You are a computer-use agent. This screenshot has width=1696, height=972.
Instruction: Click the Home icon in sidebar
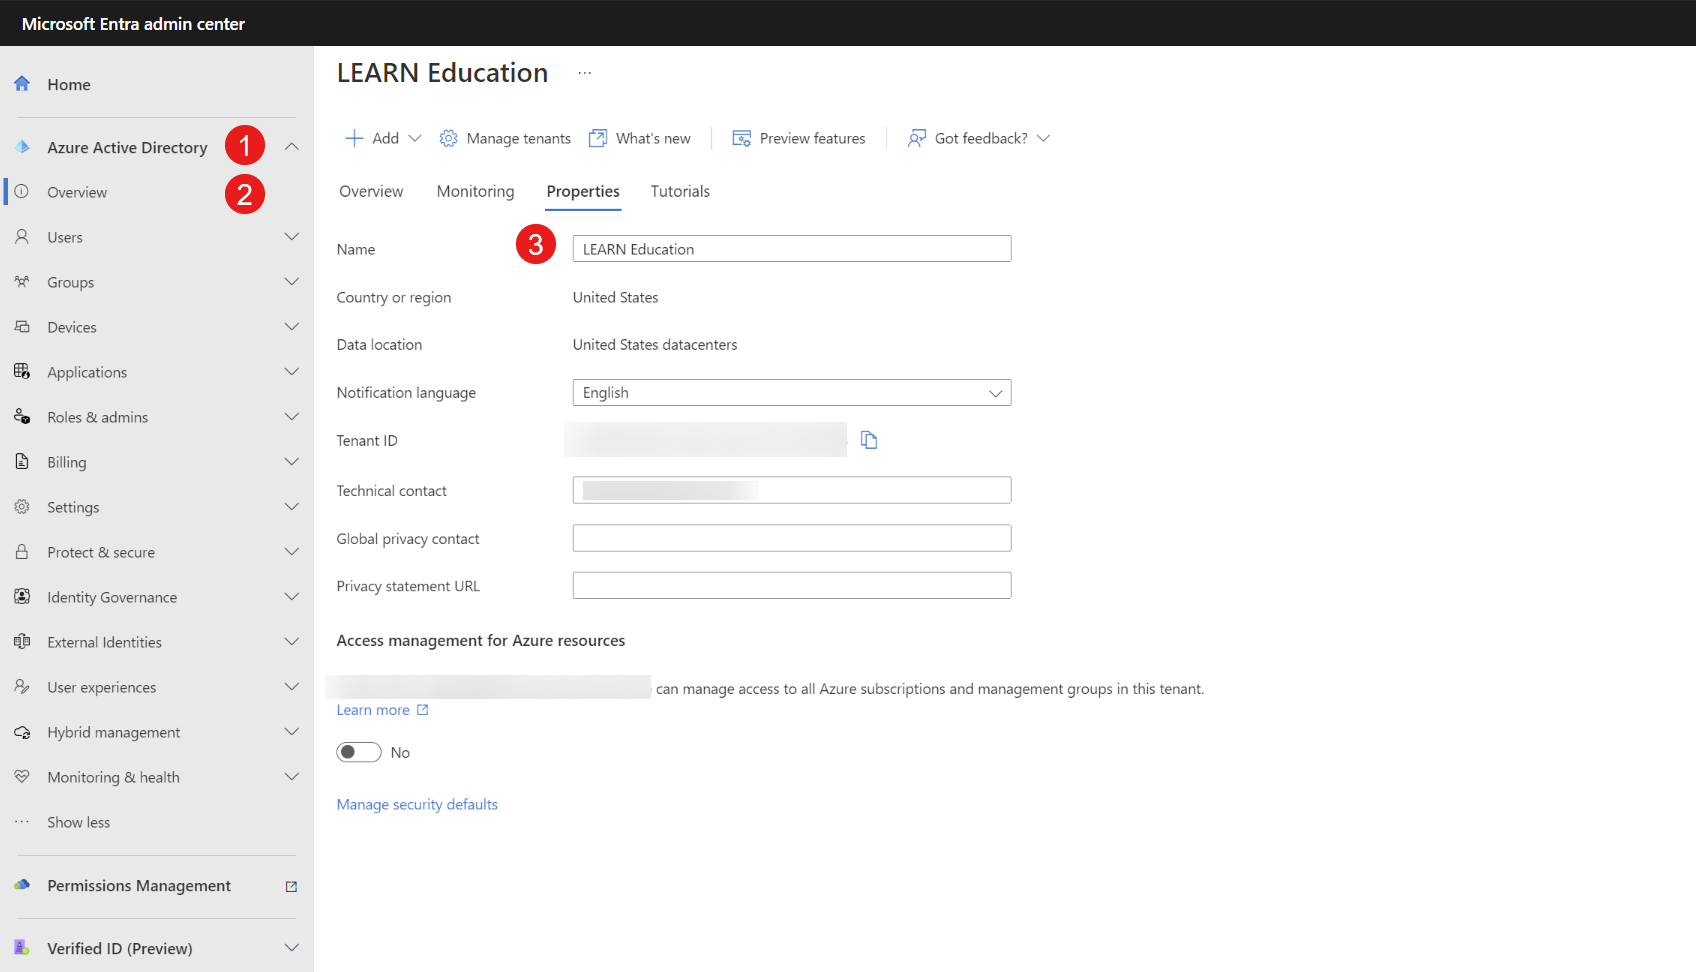22,84
